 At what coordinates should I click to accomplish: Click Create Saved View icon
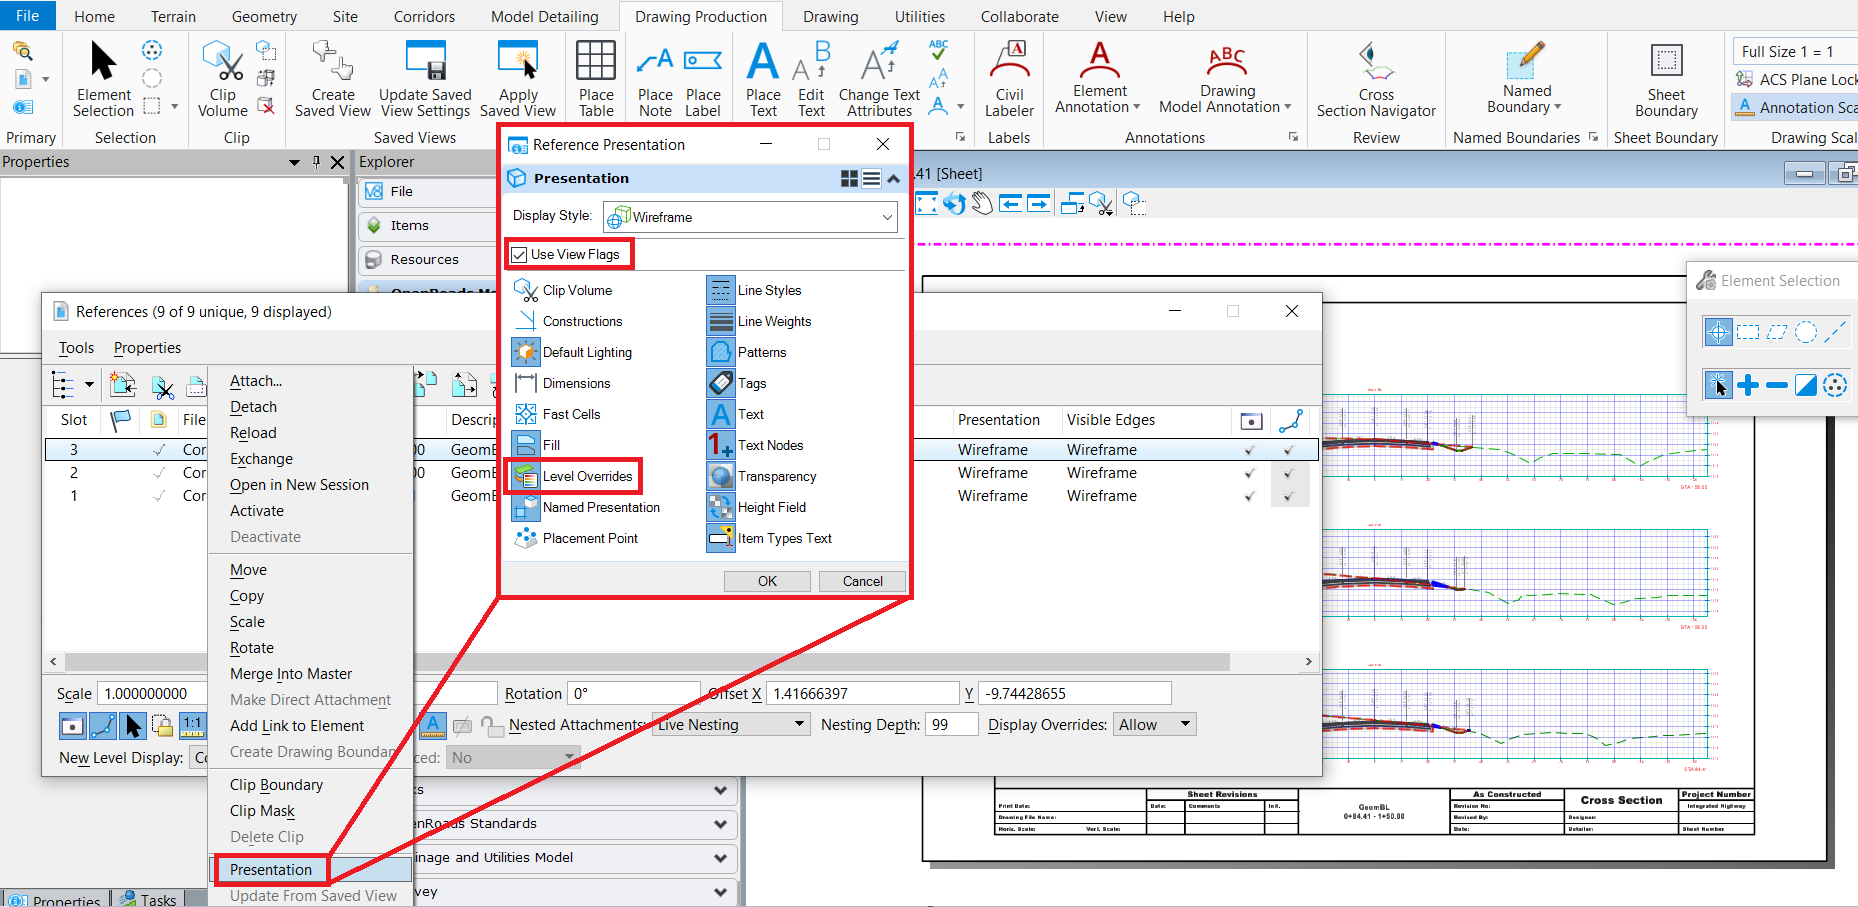click(332, 78)
